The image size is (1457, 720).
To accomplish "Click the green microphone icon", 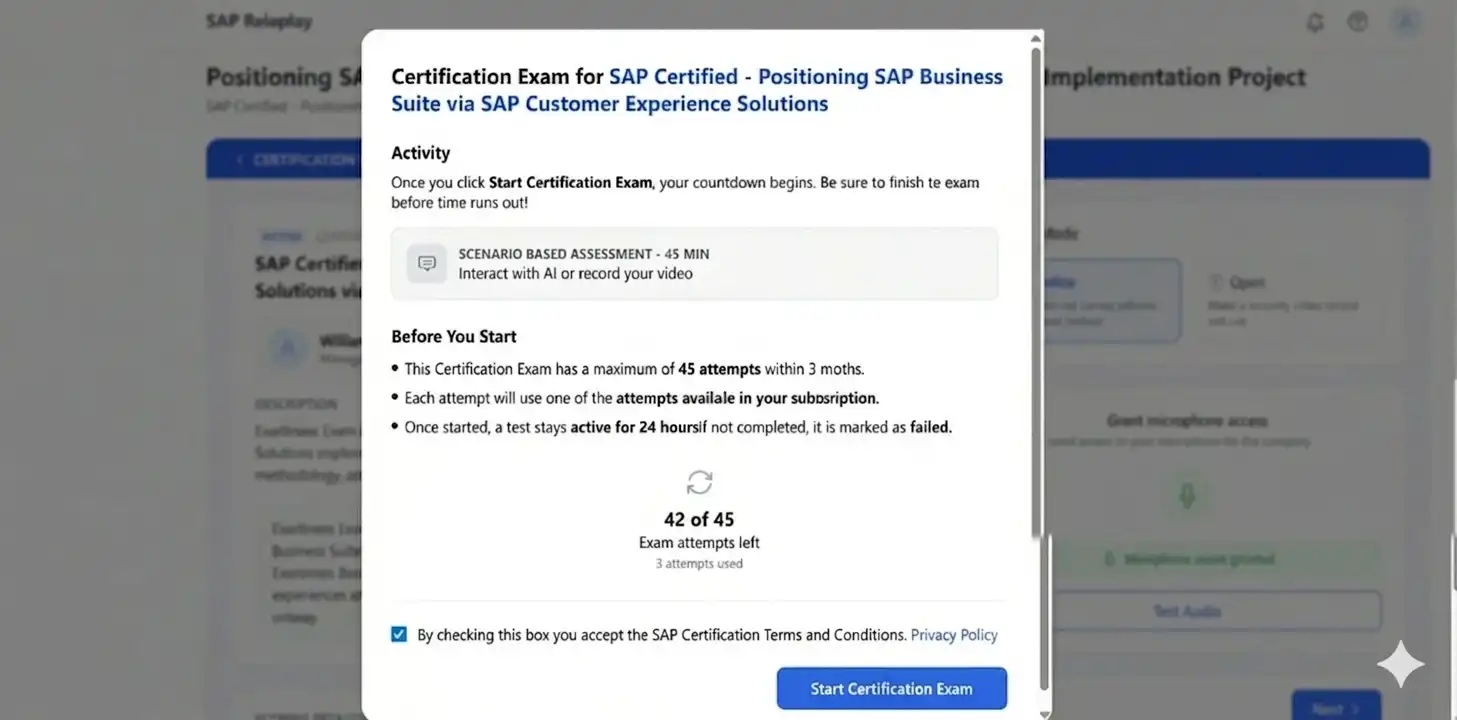I will [1187, 495].
